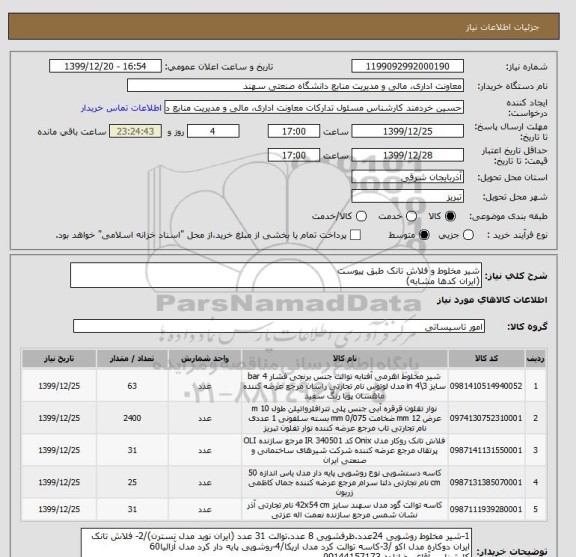The width and height of the screenshot is (576, 557).
Task: Click the remaining days field showing 4
Action: tap(213, 131)
